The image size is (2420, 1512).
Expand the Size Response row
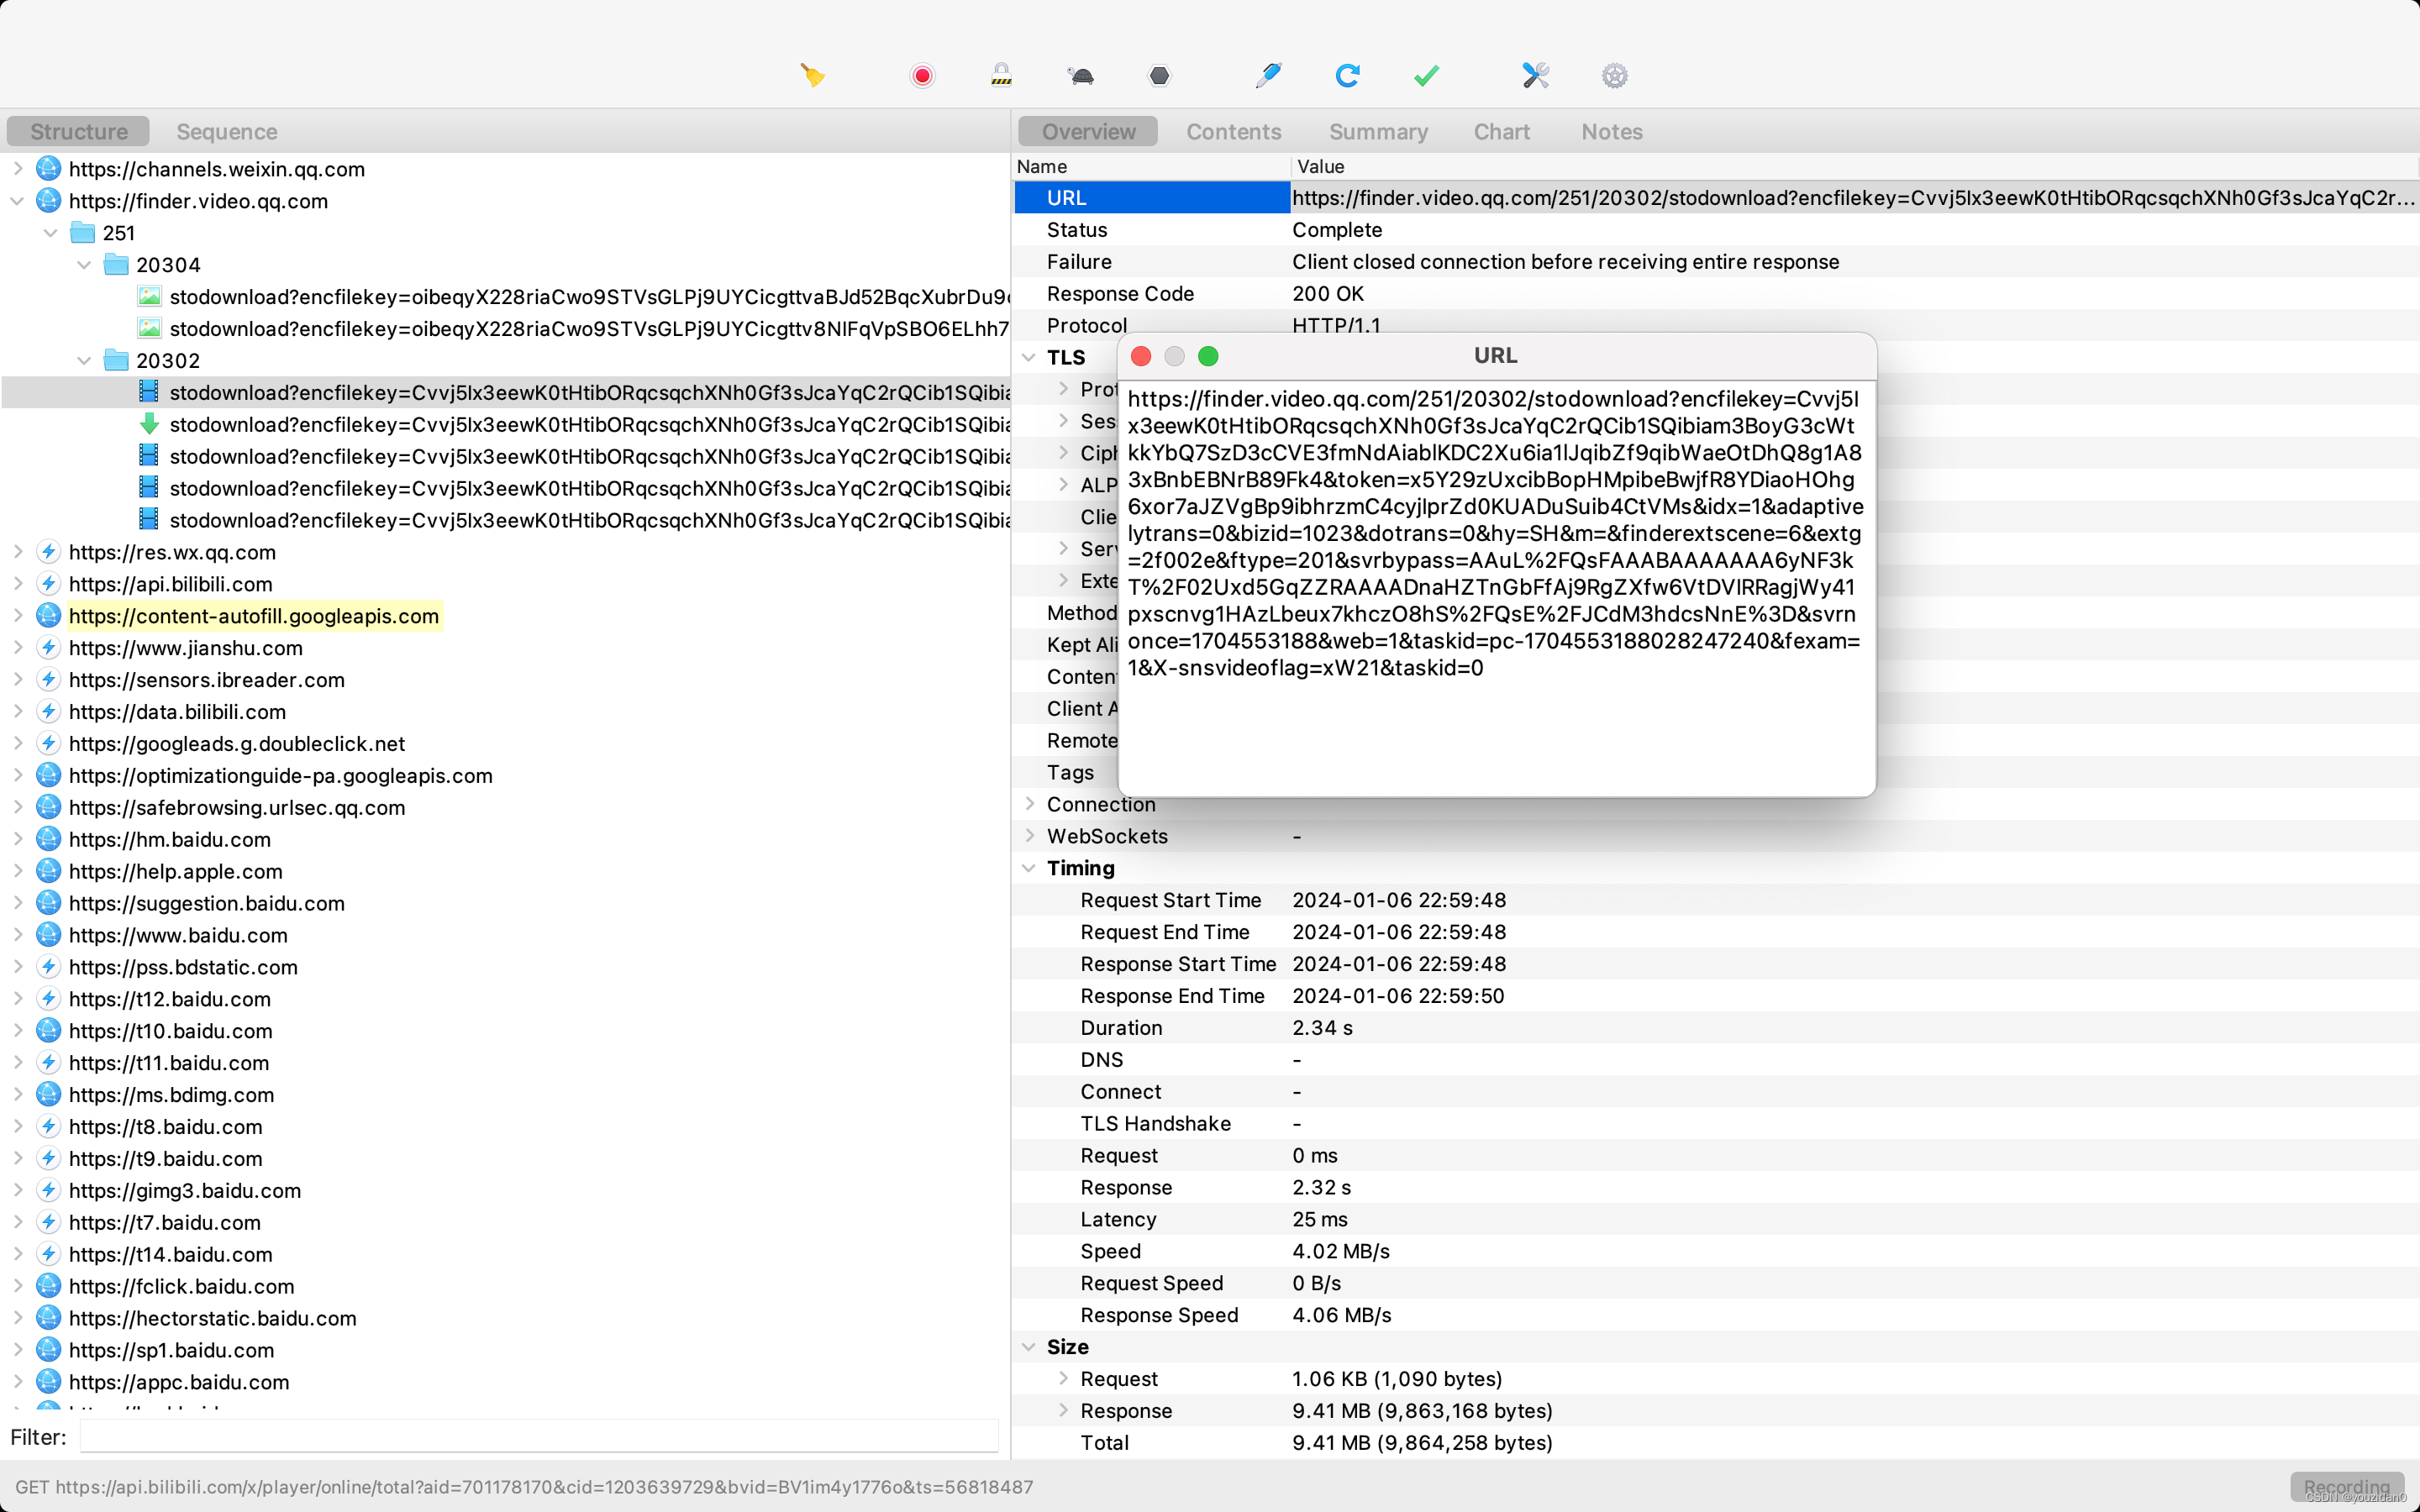pyautogui.click(x=1063, y=1410)
